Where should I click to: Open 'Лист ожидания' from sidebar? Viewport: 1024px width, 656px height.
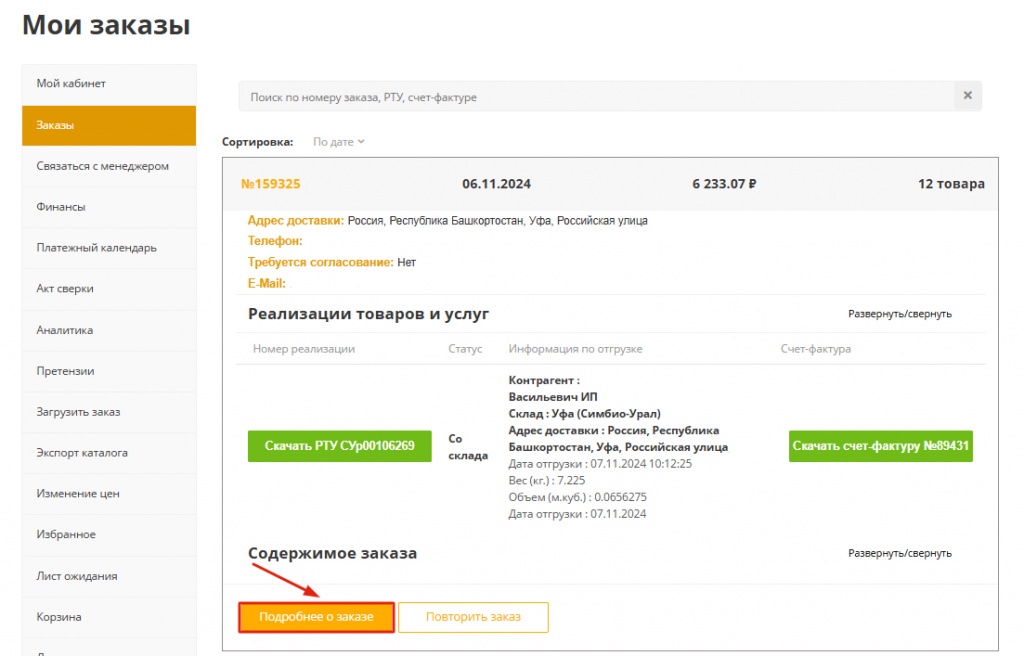coord(77,576)
